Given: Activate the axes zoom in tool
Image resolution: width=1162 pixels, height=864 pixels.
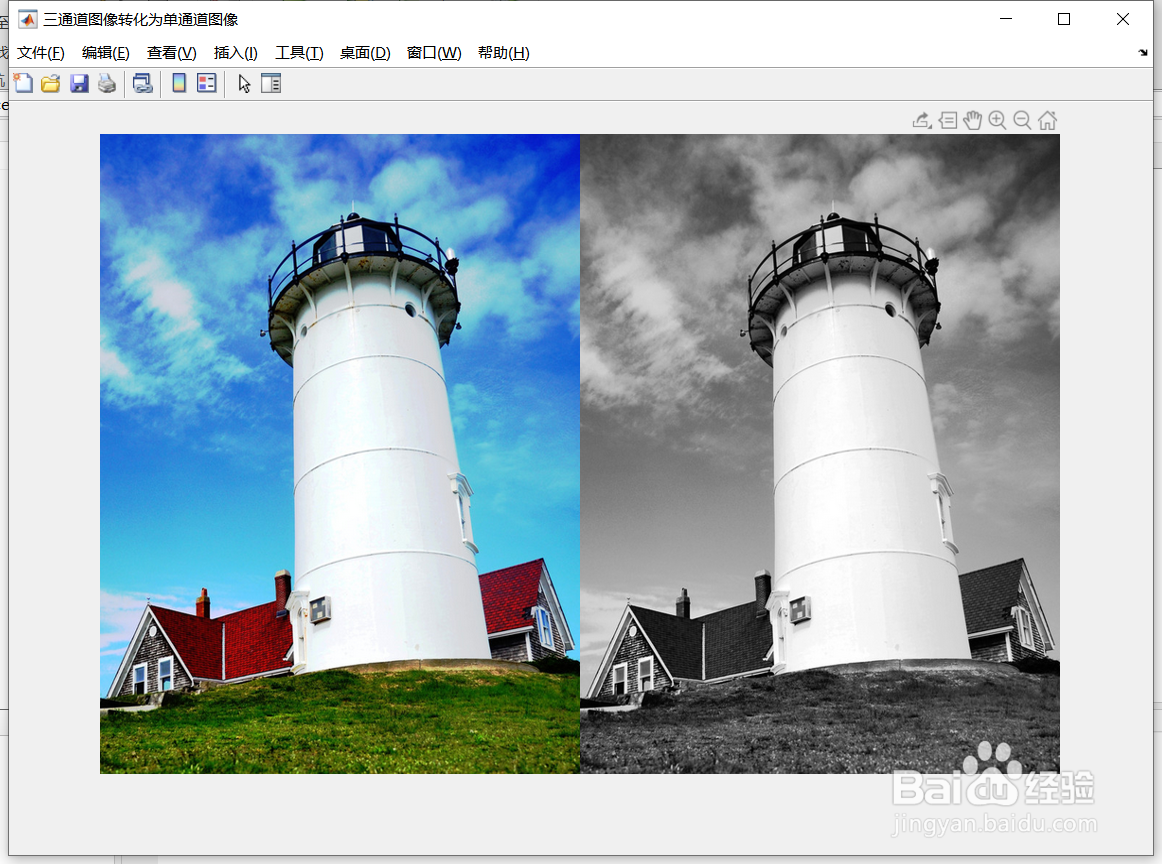Looking at the screenshot, I should pos(997,120).
